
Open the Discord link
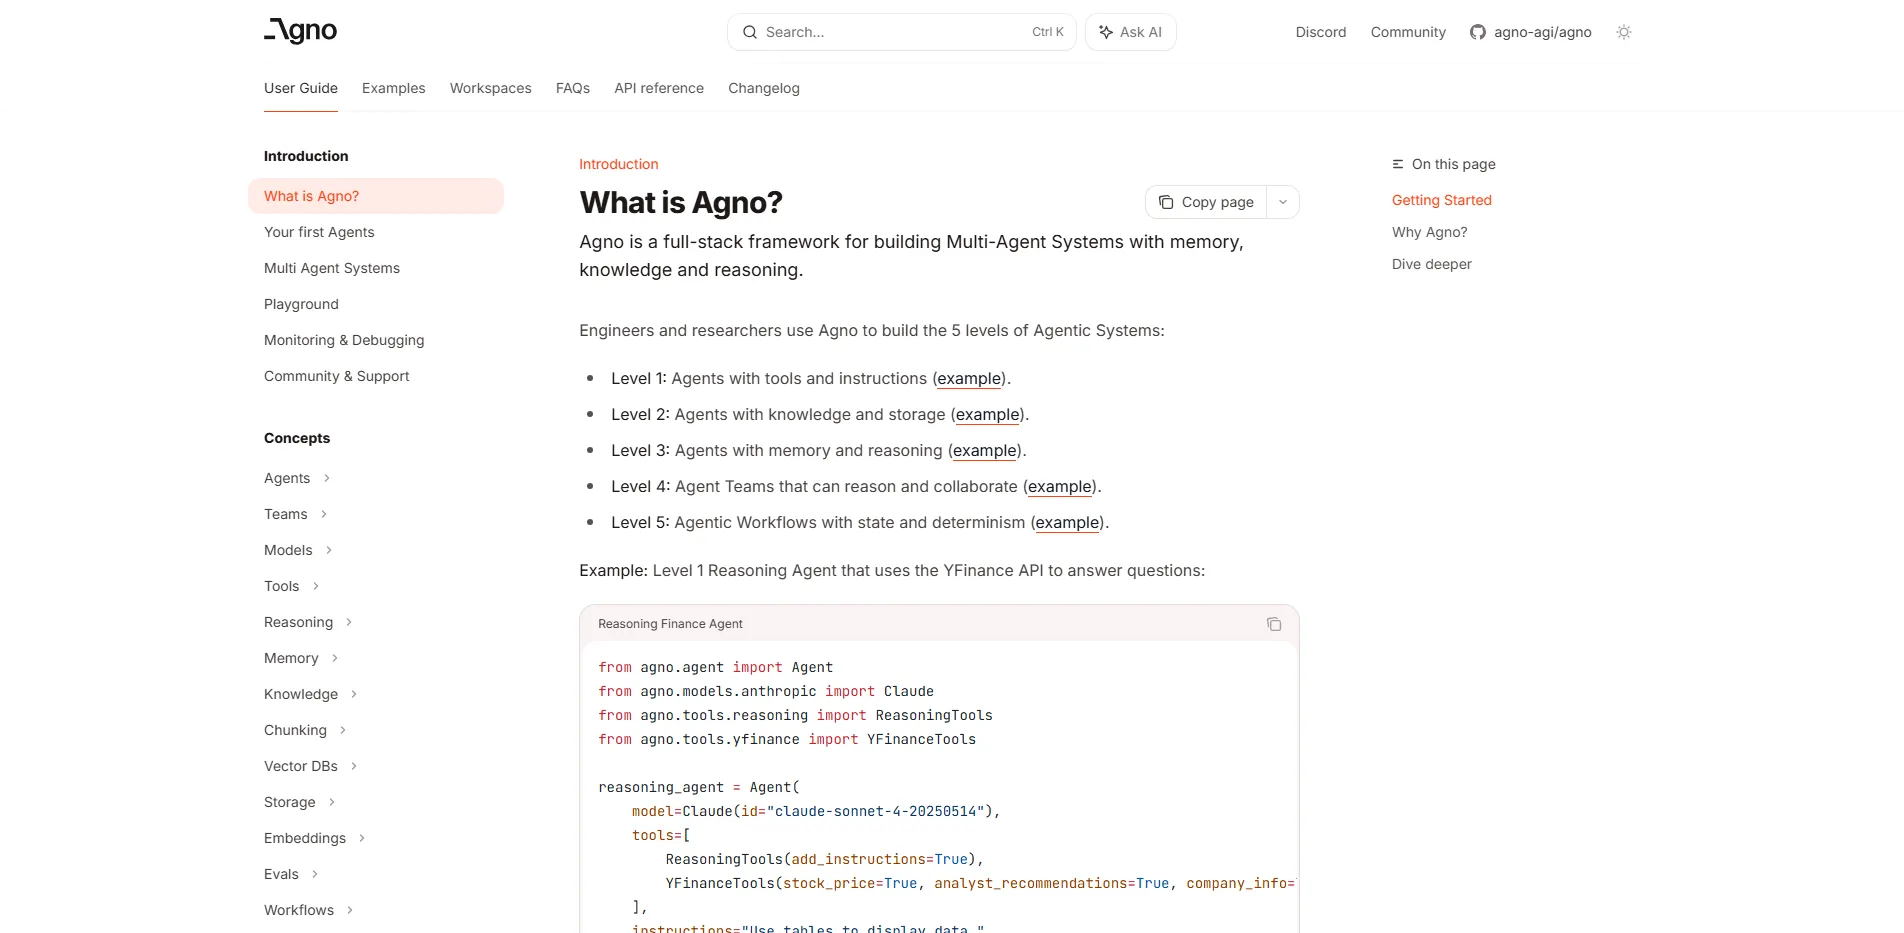[1321, 32]
